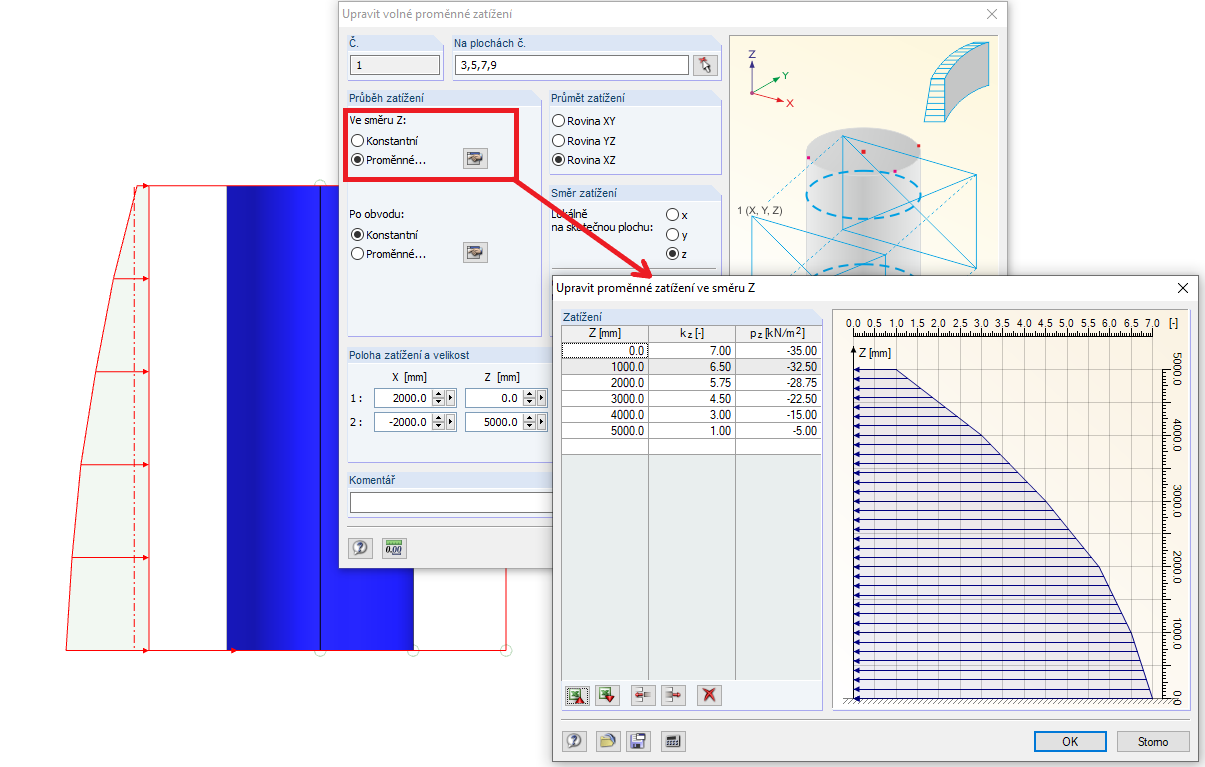Open the arrow menu beside Z 0.0
The image size is (1205, 767).
(x=541, y=398)
